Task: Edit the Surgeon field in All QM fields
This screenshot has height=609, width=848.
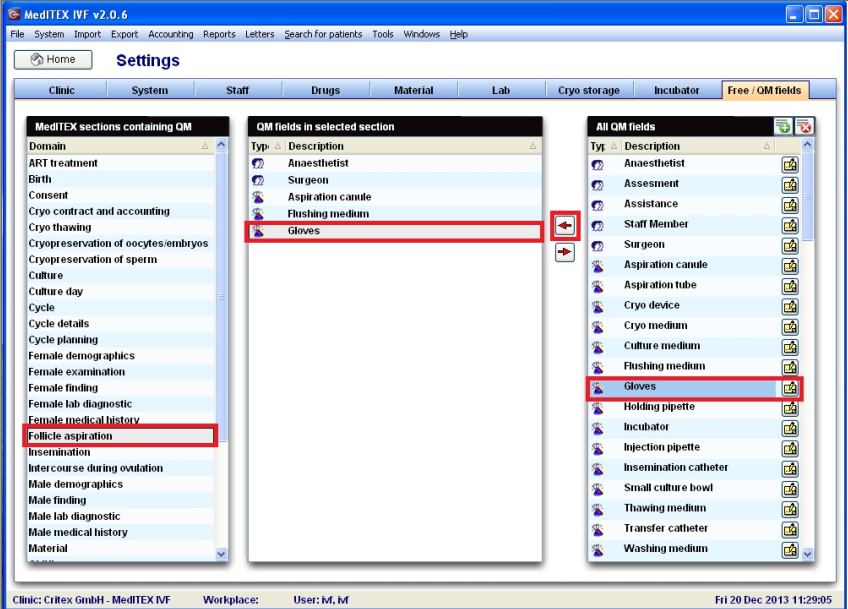Action: (x=790, y=246)
